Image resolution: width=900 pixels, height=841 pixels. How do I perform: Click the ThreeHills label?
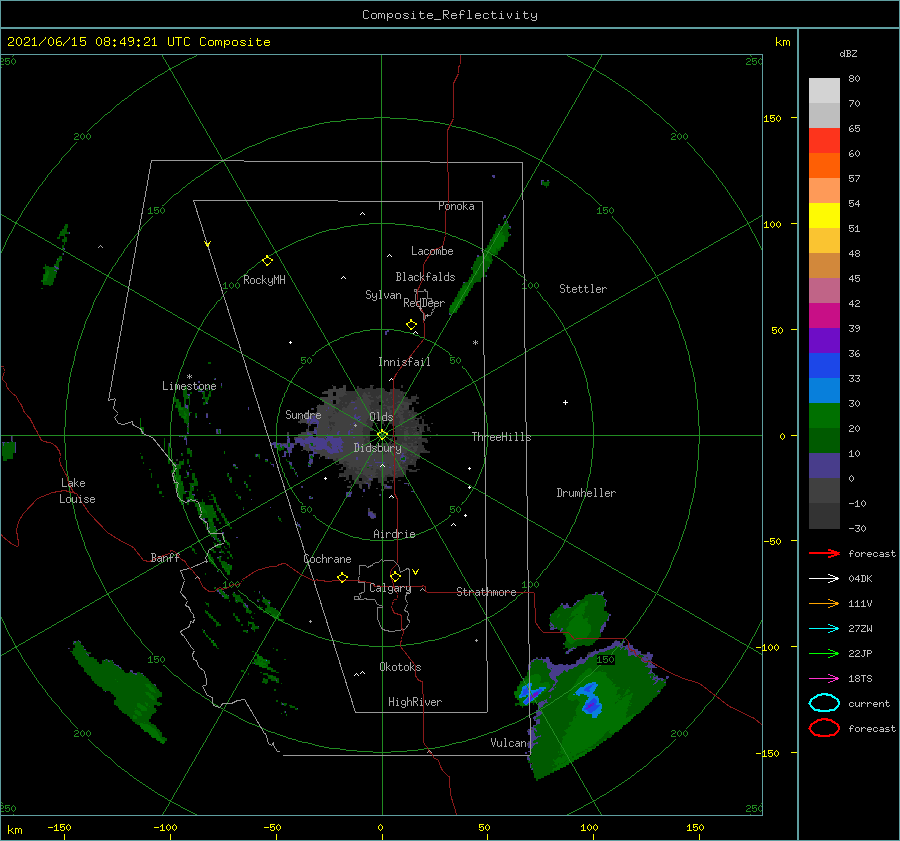click(x=502, y=437)
